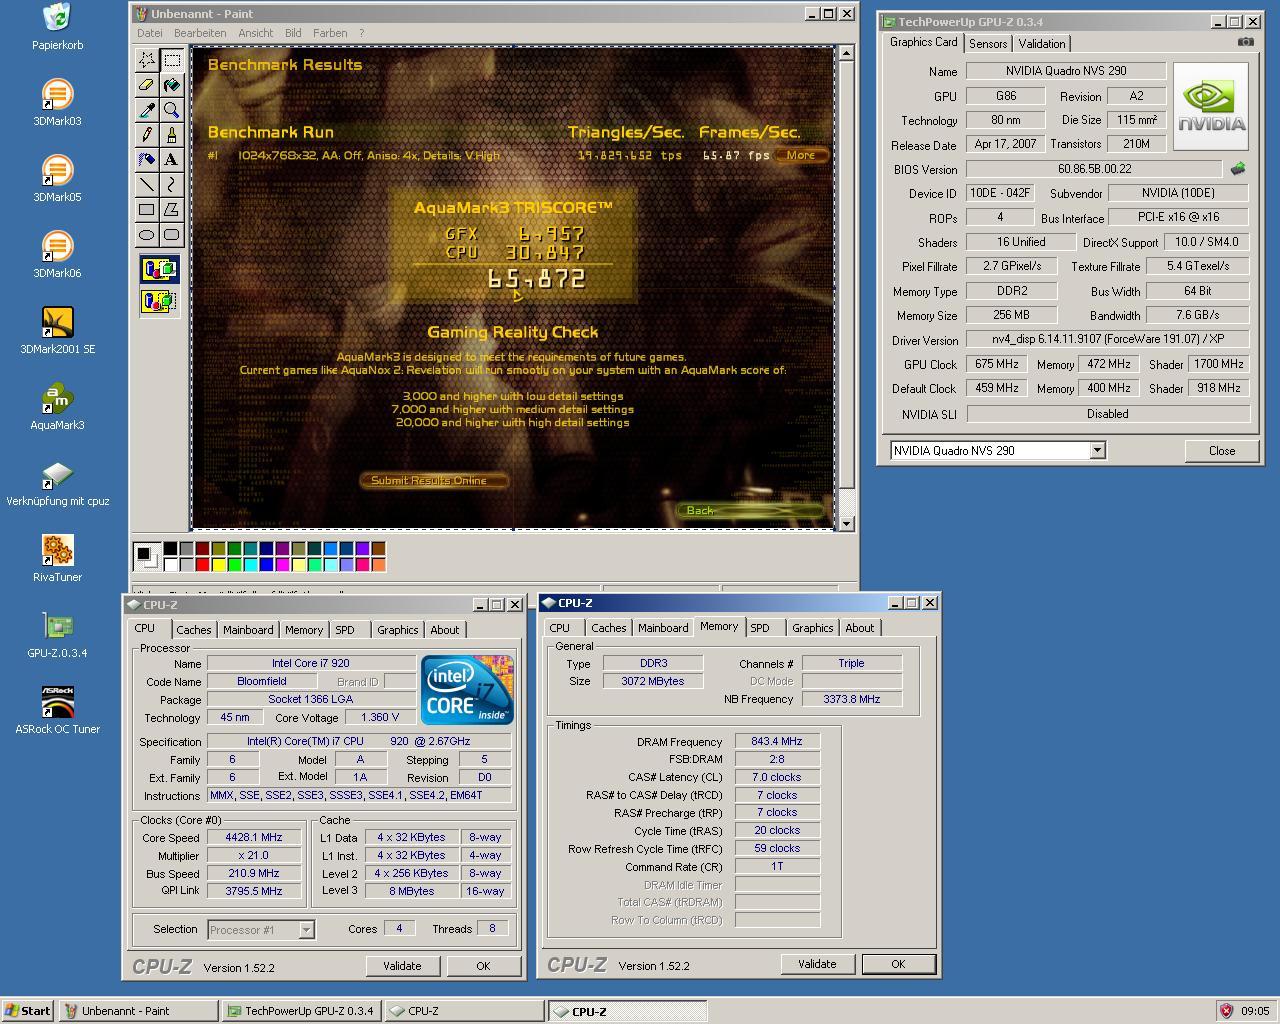Image resolution: width=1280 pixels, height=1024 pixels.
Task: Enable transparent selection mode in Paint toolbox
Action: coord(159,300)
